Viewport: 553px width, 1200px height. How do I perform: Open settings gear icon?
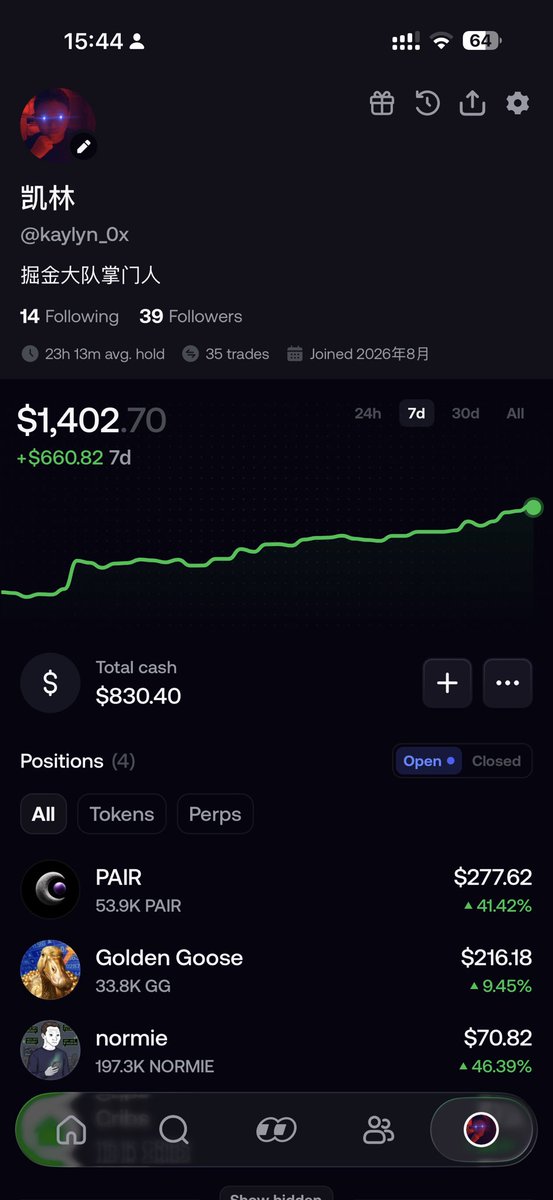pos(517,103)
